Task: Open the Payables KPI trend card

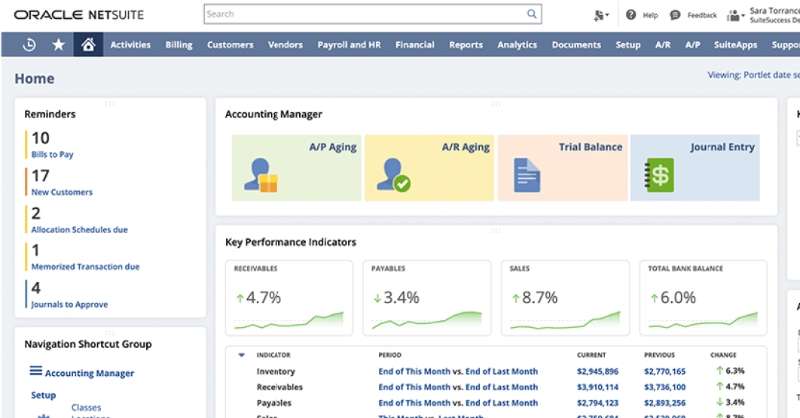Action: (x=427, y=298)
